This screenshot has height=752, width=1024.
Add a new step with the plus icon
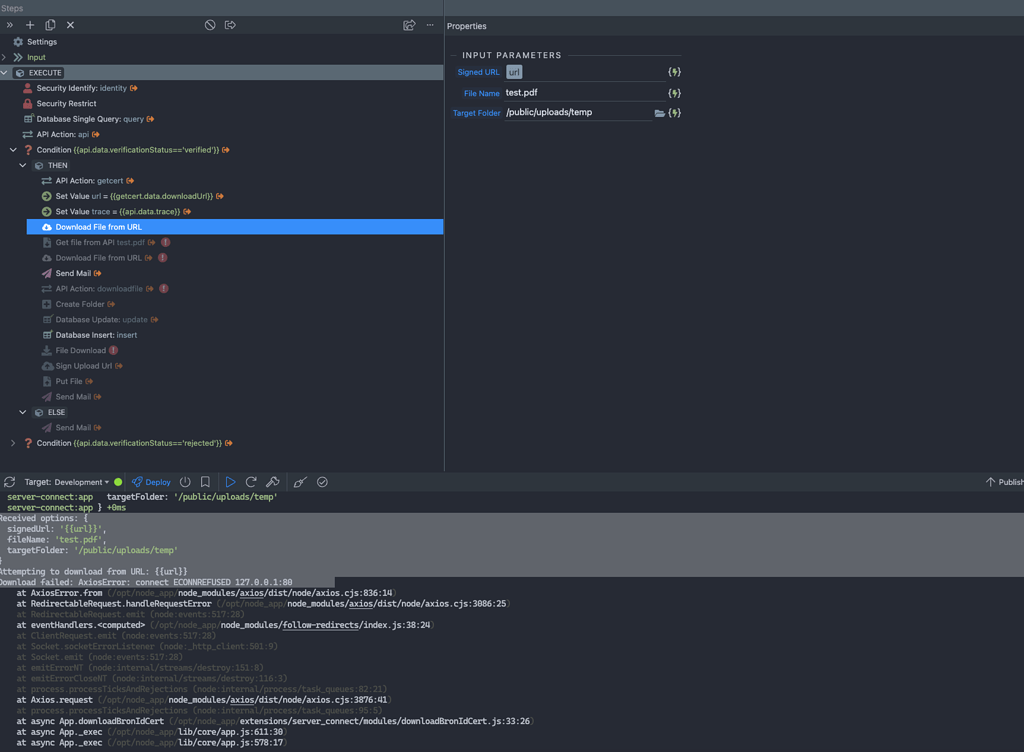coord(29,24)
